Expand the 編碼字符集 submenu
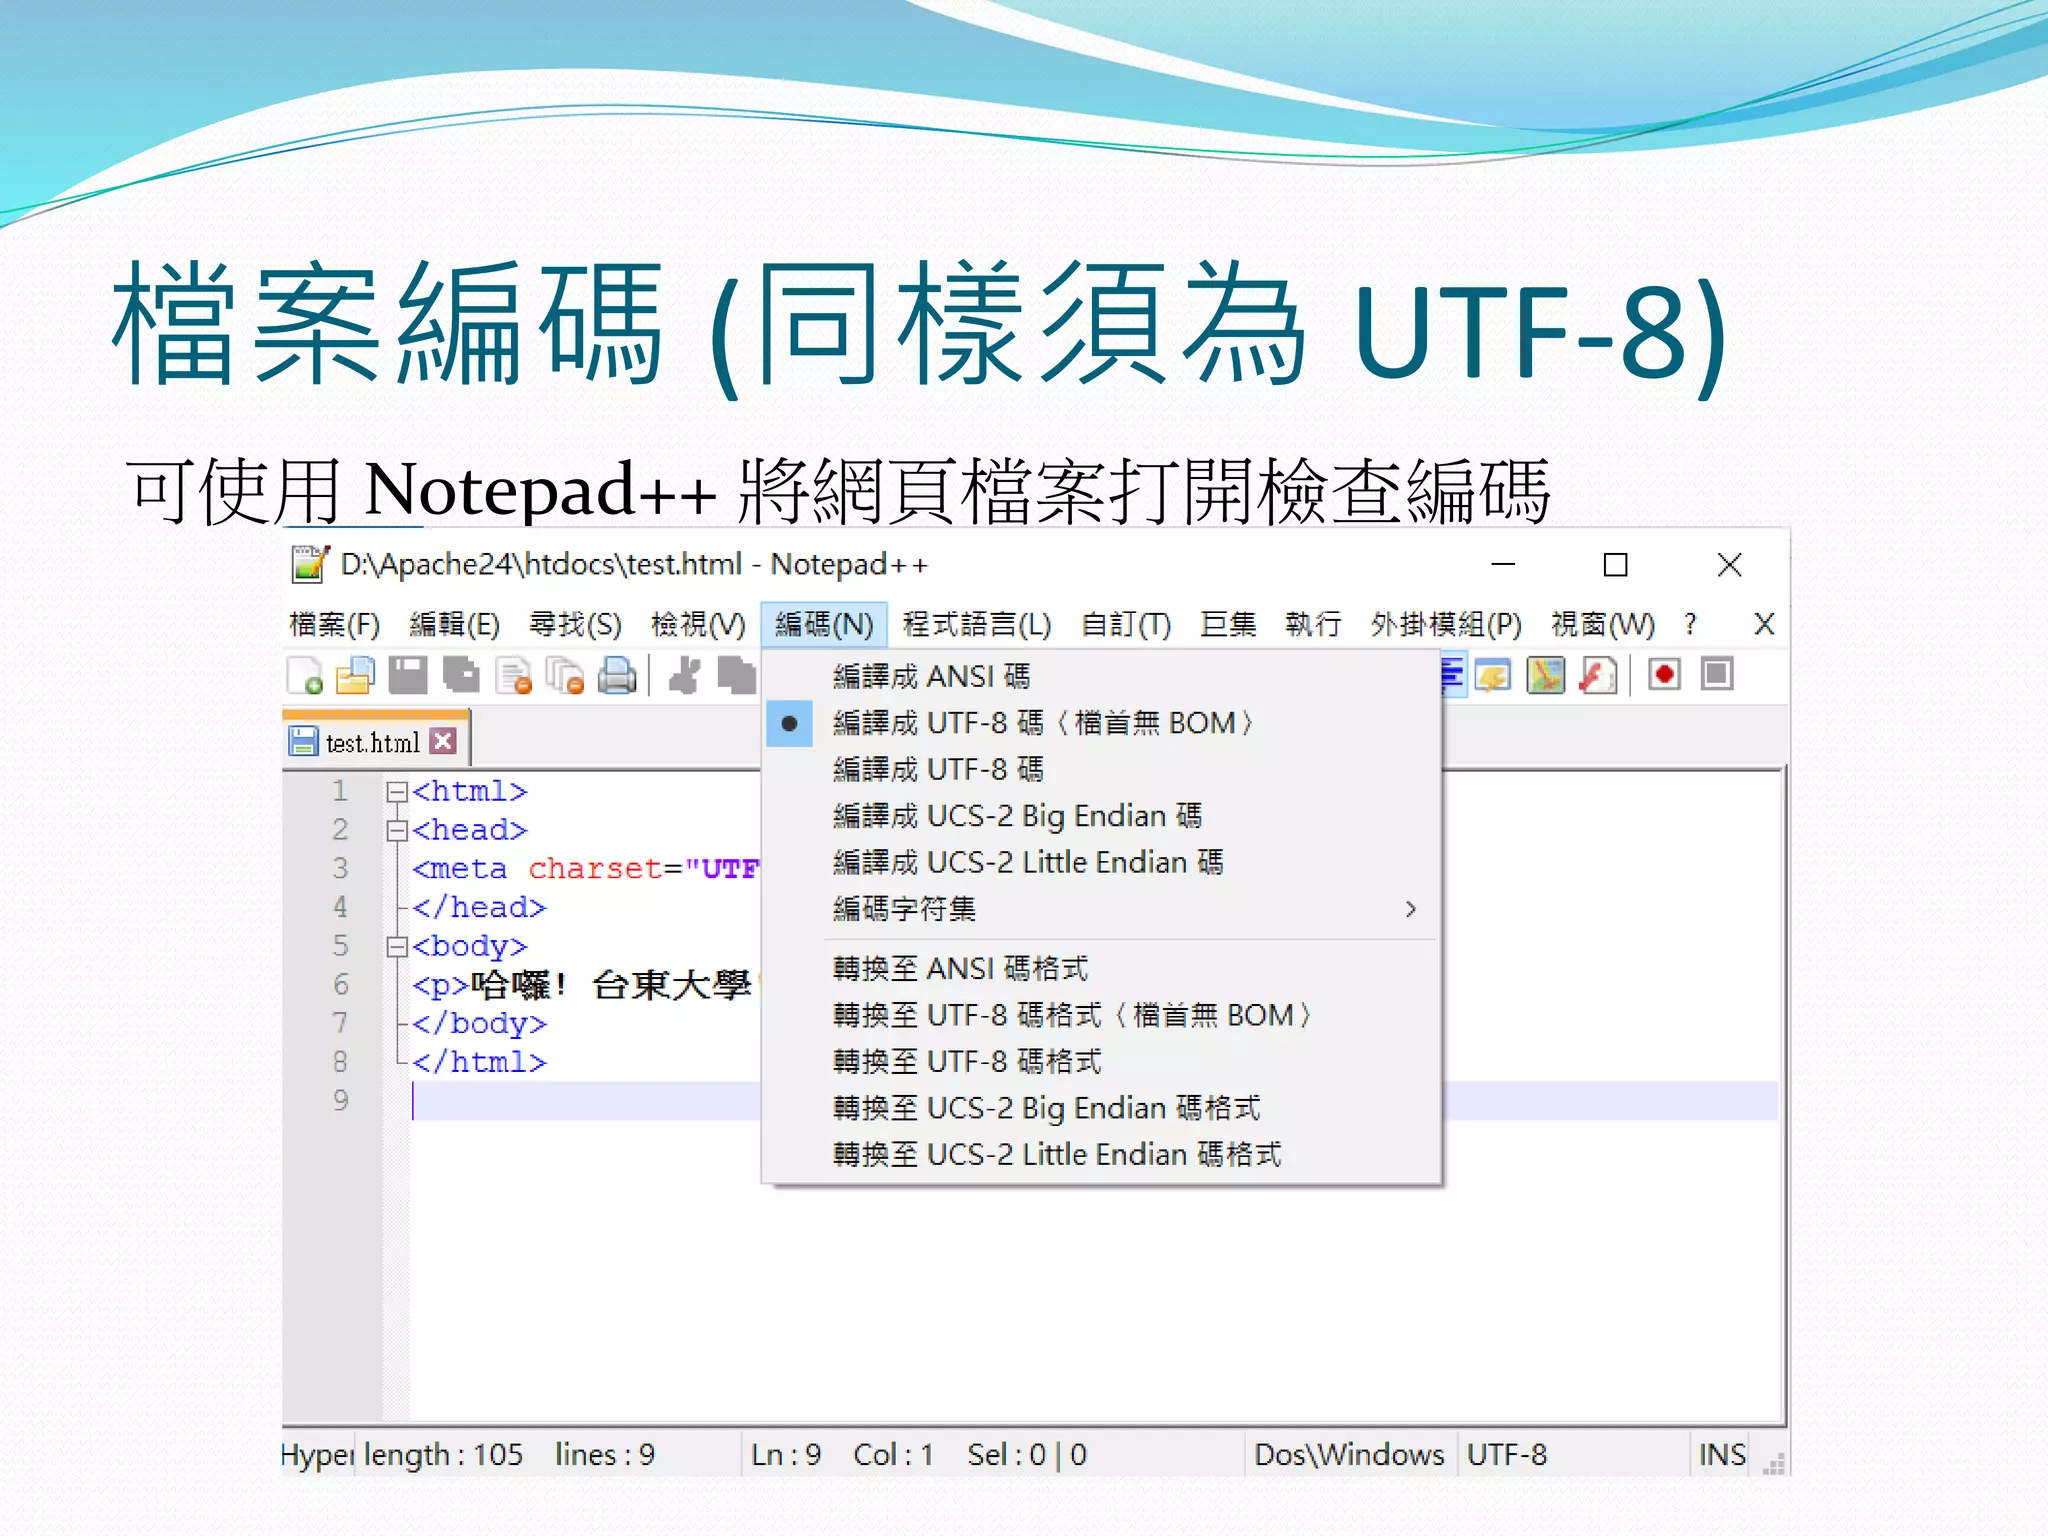 point(1102,909)
